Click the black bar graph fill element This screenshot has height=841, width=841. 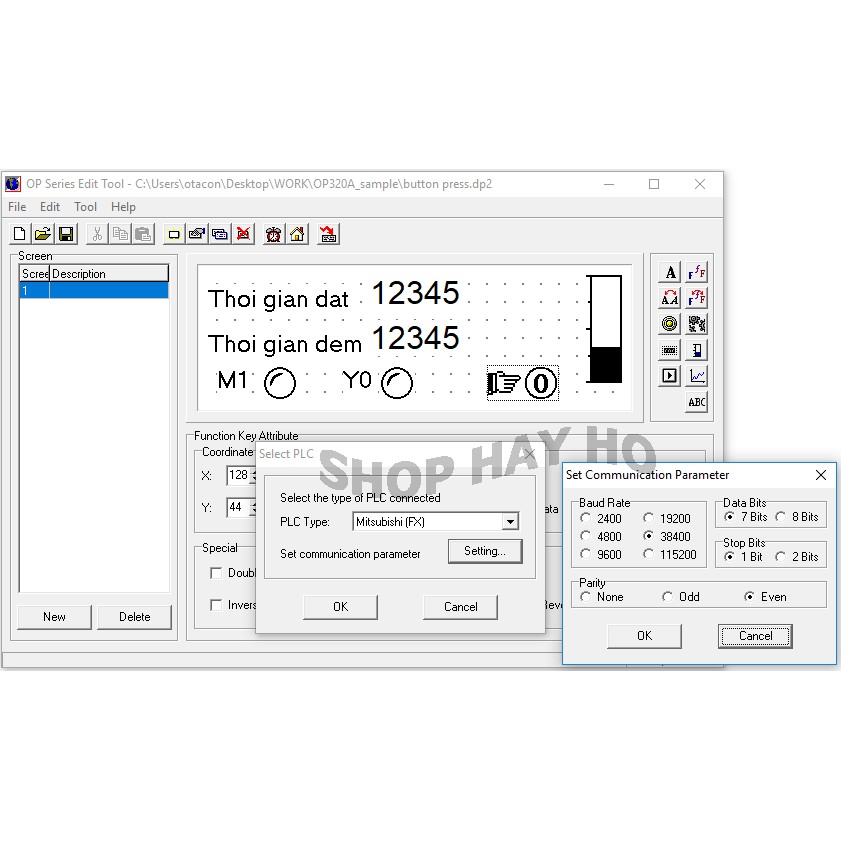pos(607,365)
